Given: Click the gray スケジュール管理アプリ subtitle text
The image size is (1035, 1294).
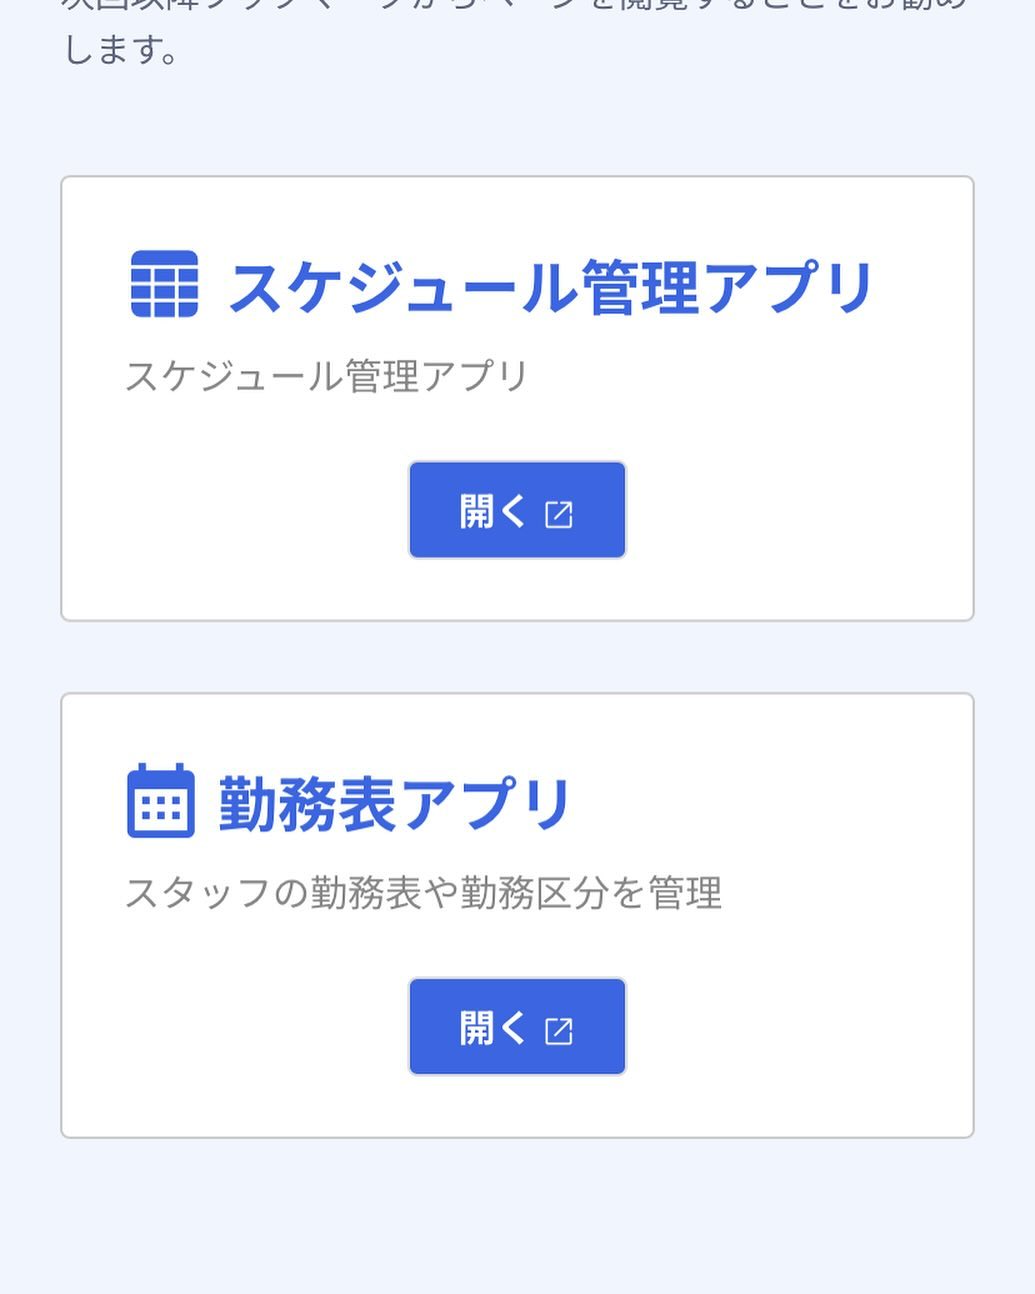Looking at the screenshot, I should 326,377.
